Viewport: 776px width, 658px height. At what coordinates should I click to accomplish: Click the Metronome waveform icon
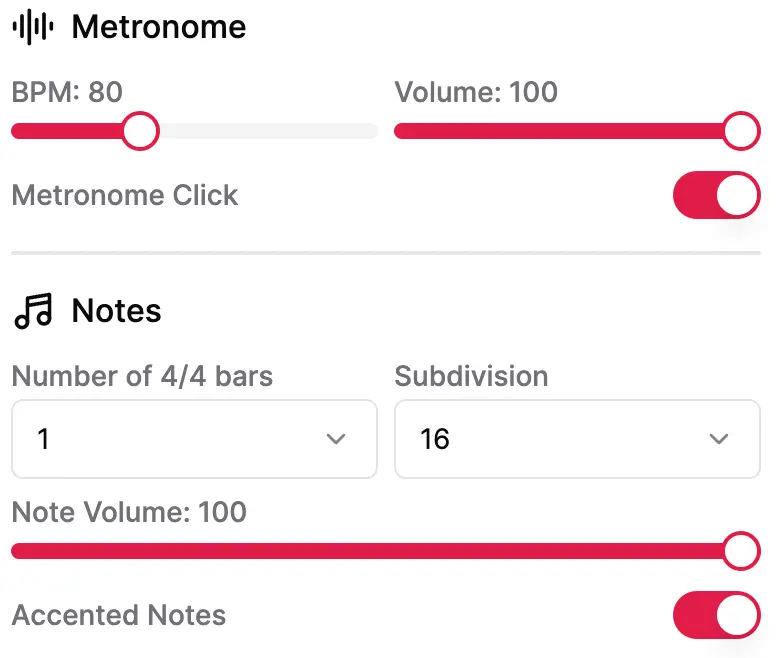click(x=32, y=27)
